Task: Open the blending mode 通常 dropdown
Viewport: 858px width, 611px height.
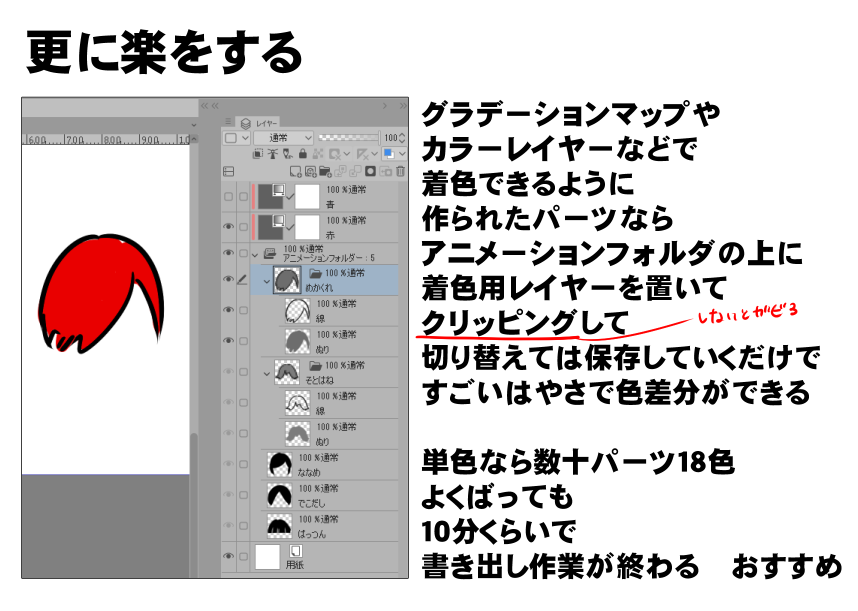Action: pyautogui.click(x=283, y=138)
